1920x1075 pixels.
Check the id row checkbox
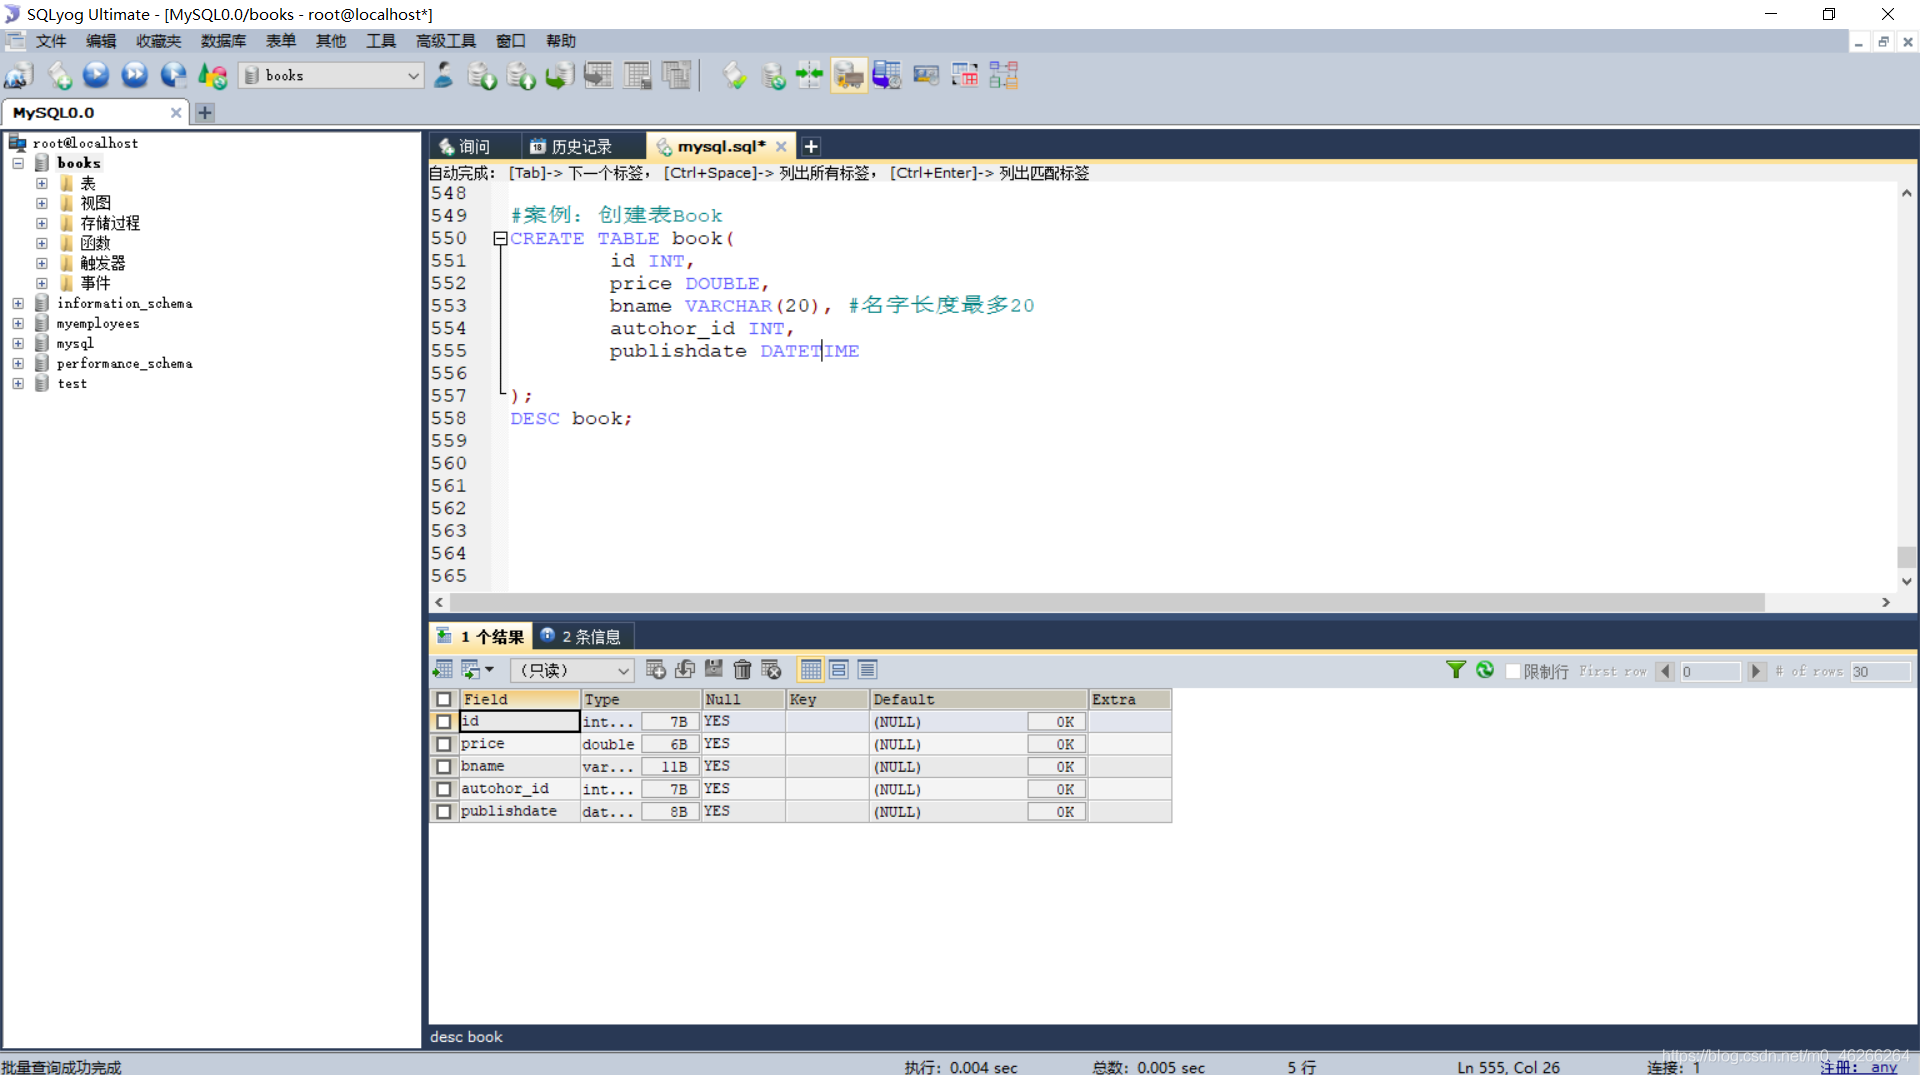click(444, 722)
